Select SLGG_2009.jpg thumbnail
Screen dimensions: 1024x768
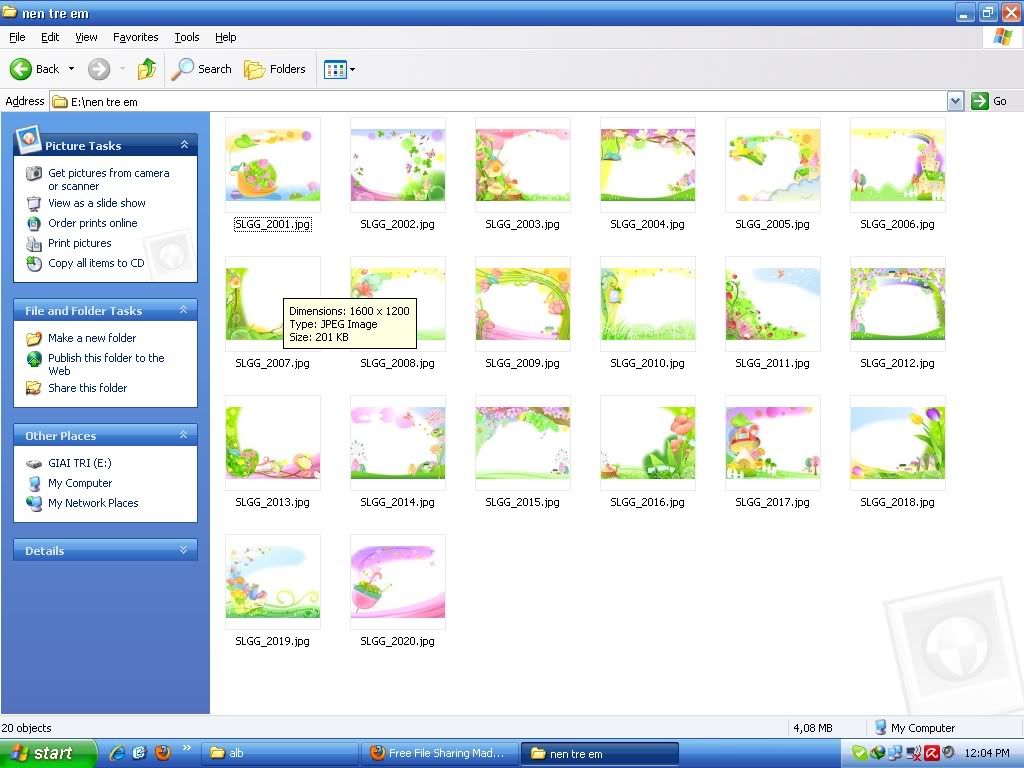coord(523,304)
